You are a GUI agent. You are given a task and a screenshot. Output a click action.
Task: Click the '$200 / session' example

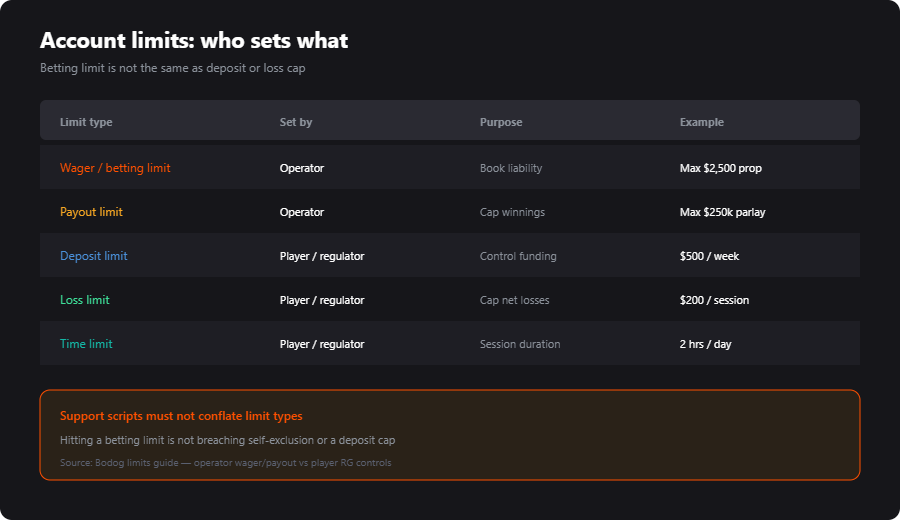click(714, 300)
